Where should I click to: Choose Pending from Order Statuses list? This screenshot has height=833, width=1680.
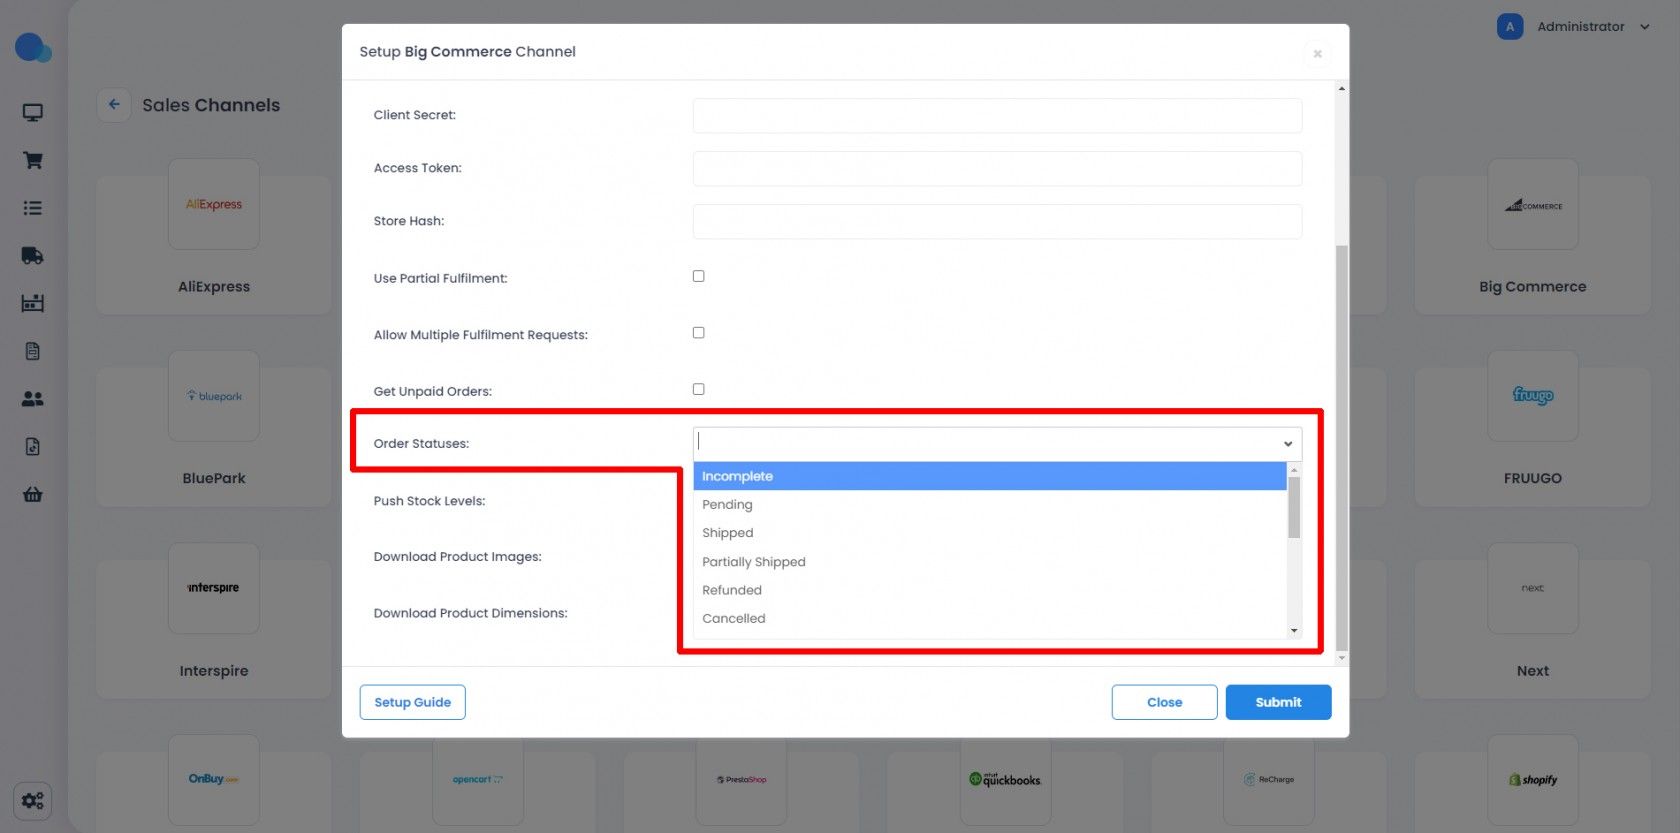[990, 505]
